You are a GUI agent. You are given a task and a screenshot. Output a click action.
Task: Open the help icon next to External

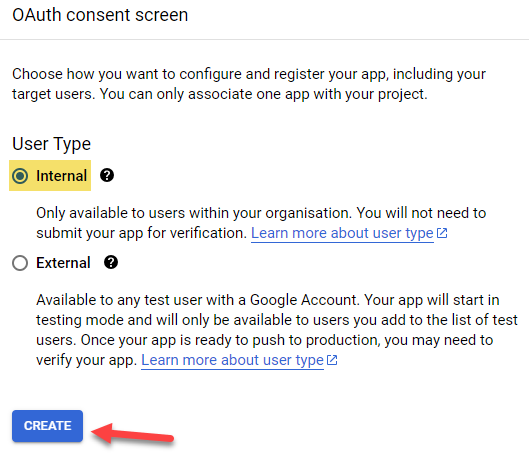pyautogui.click(x=111, y=262)
